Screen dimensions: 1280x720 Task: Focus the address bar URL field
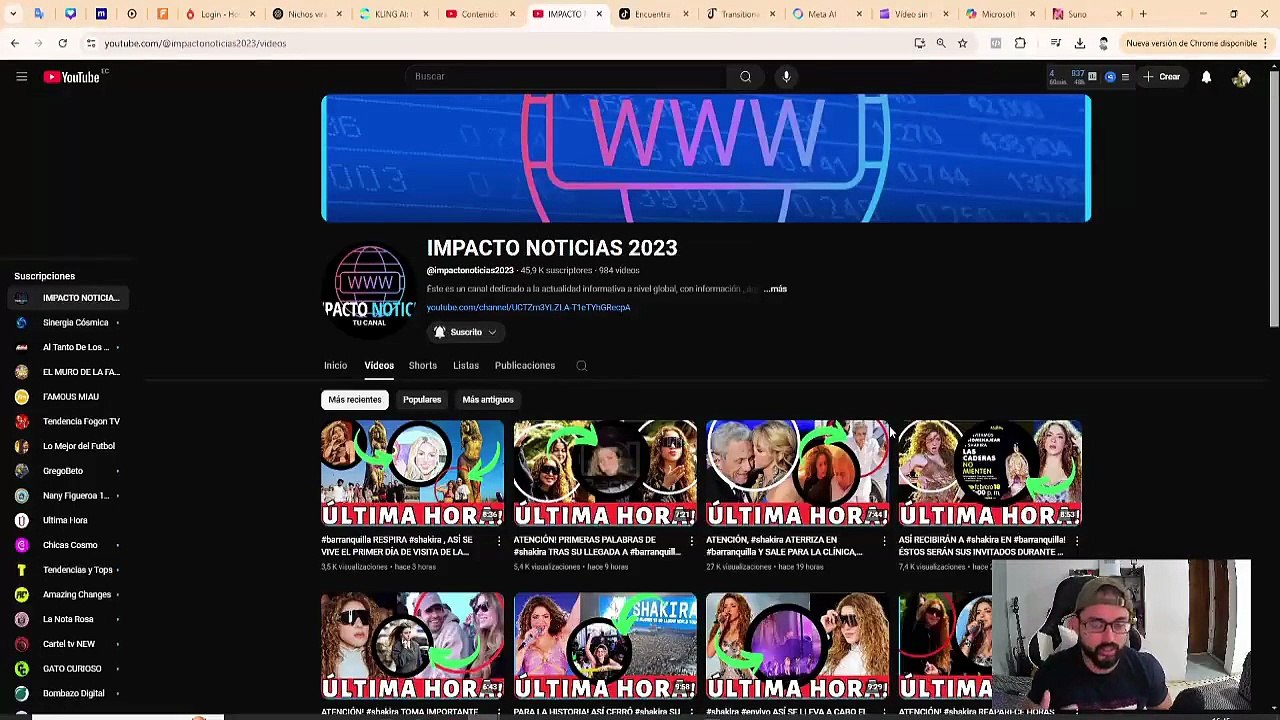coord(500,43)
